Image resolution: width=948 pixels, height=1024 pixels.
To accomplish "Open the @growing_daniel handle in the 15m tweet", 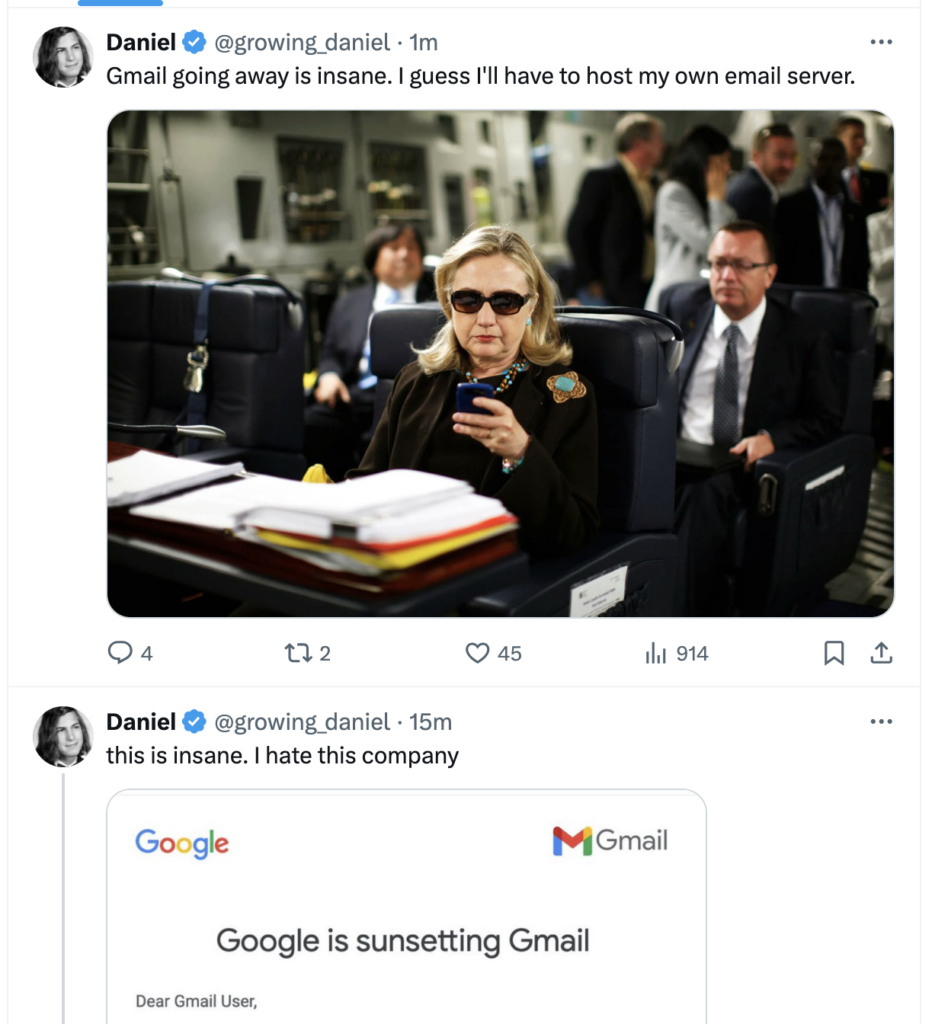I will (x=302, y=722).
